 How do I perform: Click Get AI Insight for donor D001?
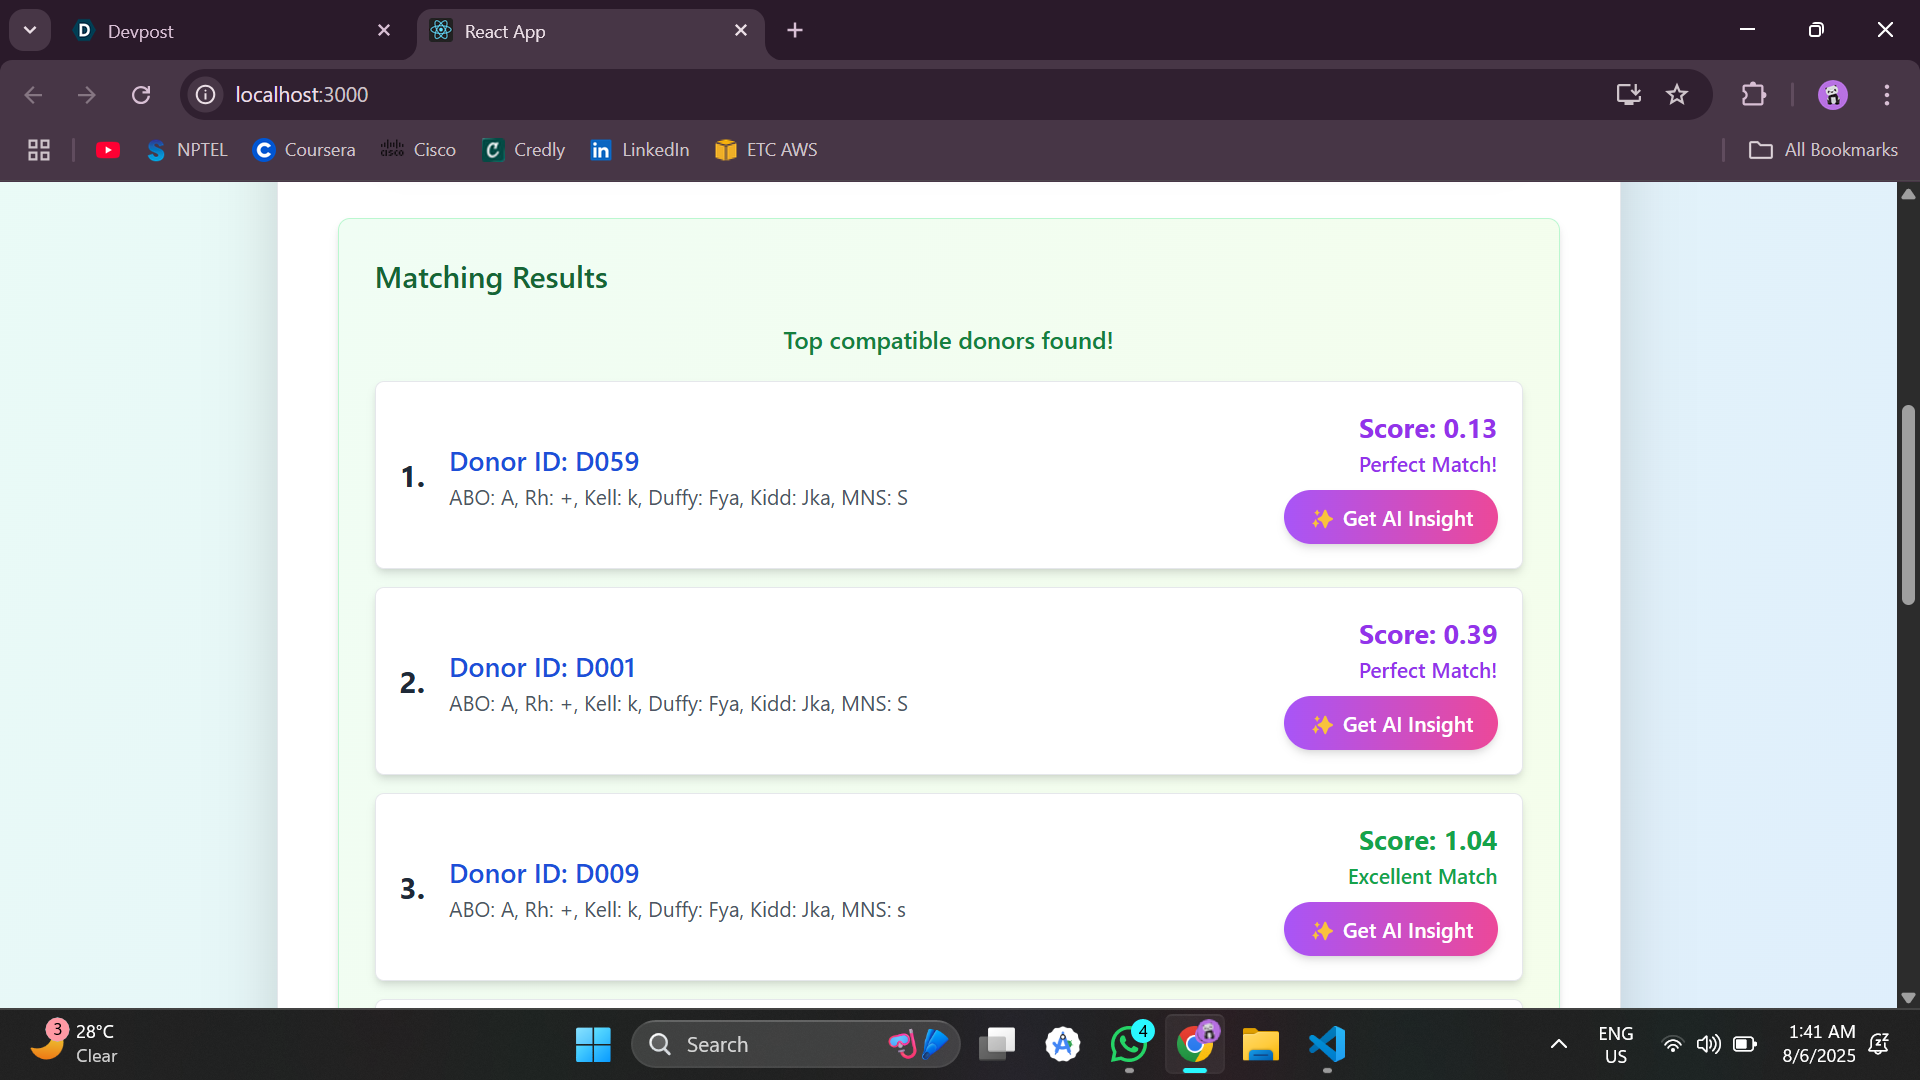pyautogui.click(x=1390, y=724)
